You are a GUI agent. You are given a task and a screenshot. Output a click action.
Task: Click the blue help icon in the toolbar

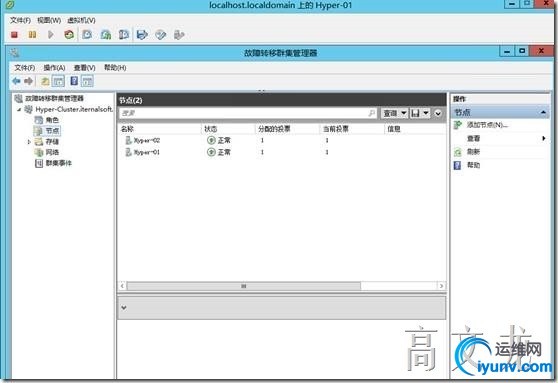74,81
